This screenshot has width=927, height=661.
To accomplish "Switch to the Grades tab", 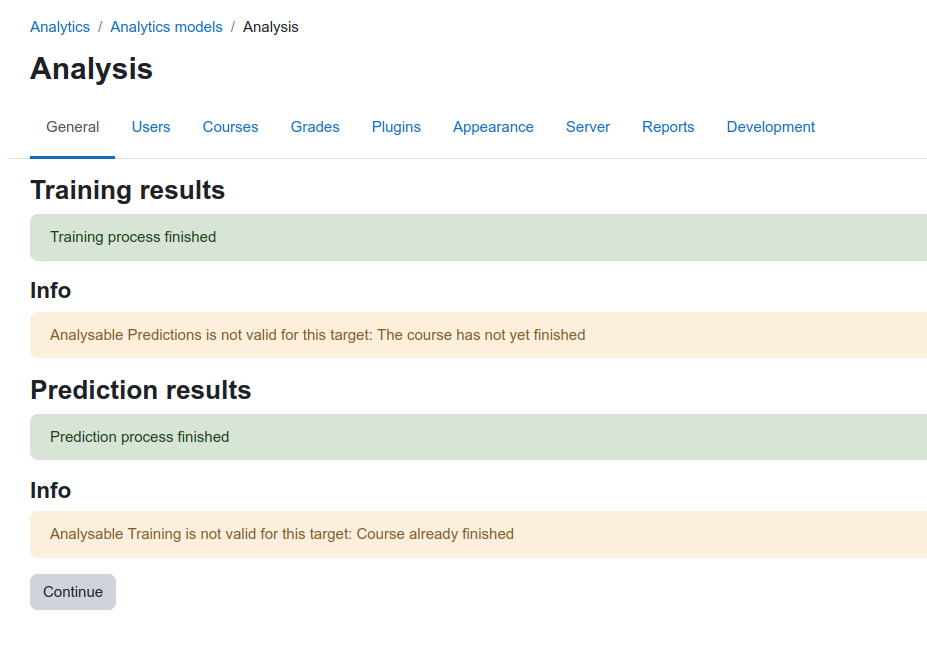I will [315, 127].
